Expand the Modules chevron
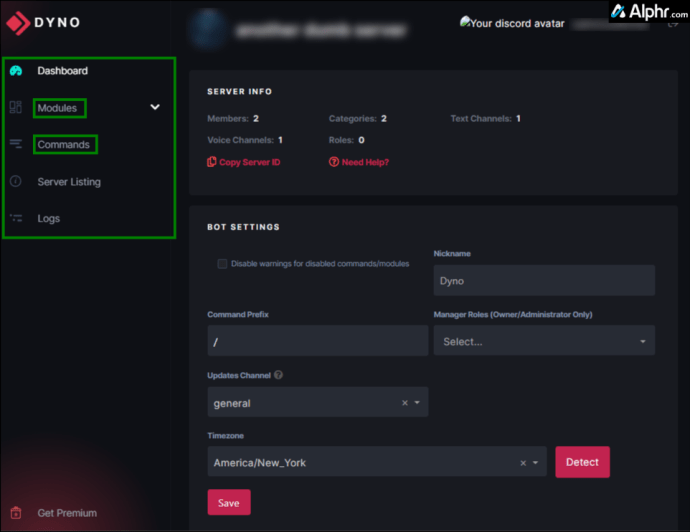 click(x=155, y=107)
